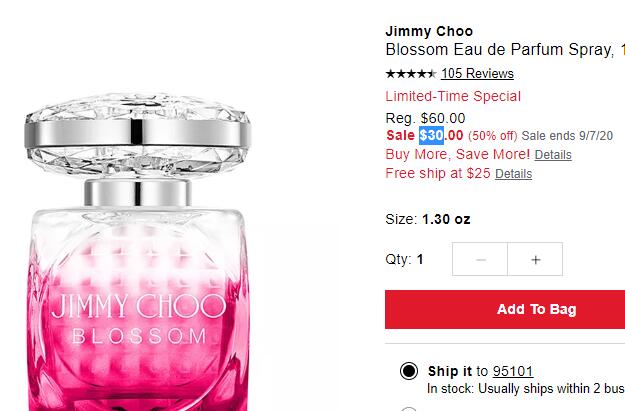Click the Limited-Time Special label

pyautogui.click(x=453, y=96)
